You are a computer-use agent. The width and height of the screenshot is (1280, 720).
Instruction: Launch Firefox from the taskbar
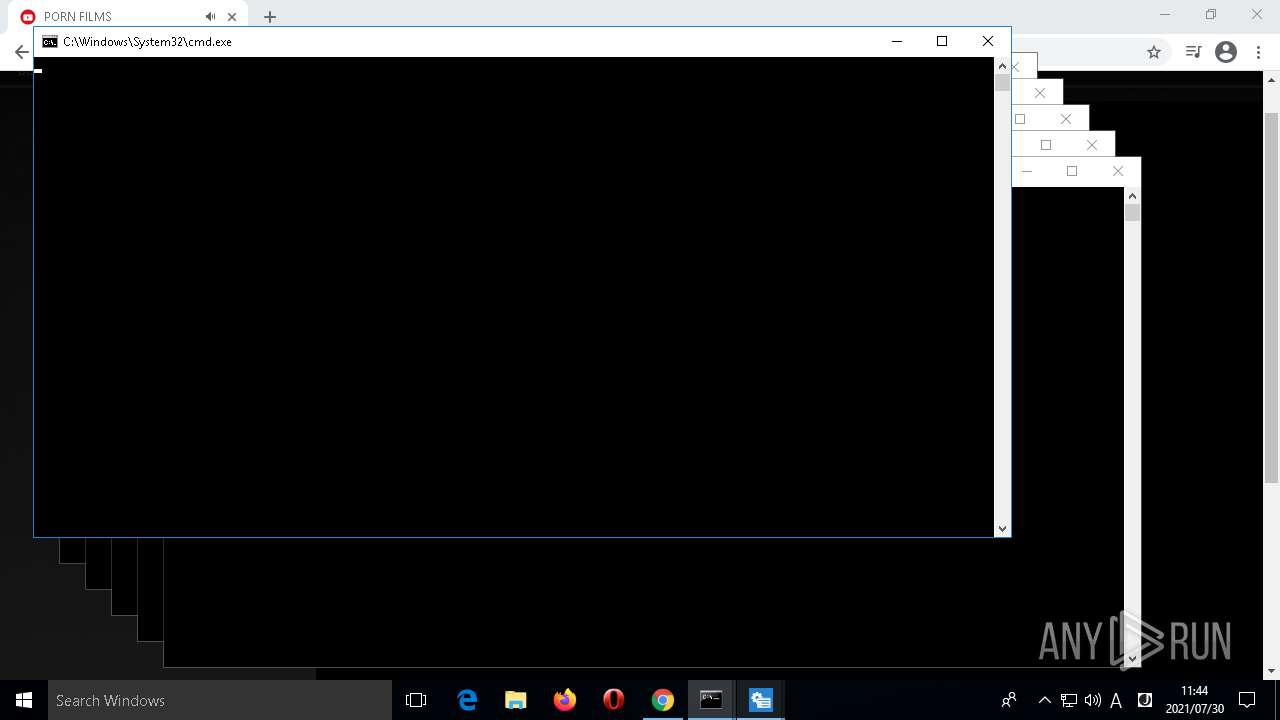565,700
